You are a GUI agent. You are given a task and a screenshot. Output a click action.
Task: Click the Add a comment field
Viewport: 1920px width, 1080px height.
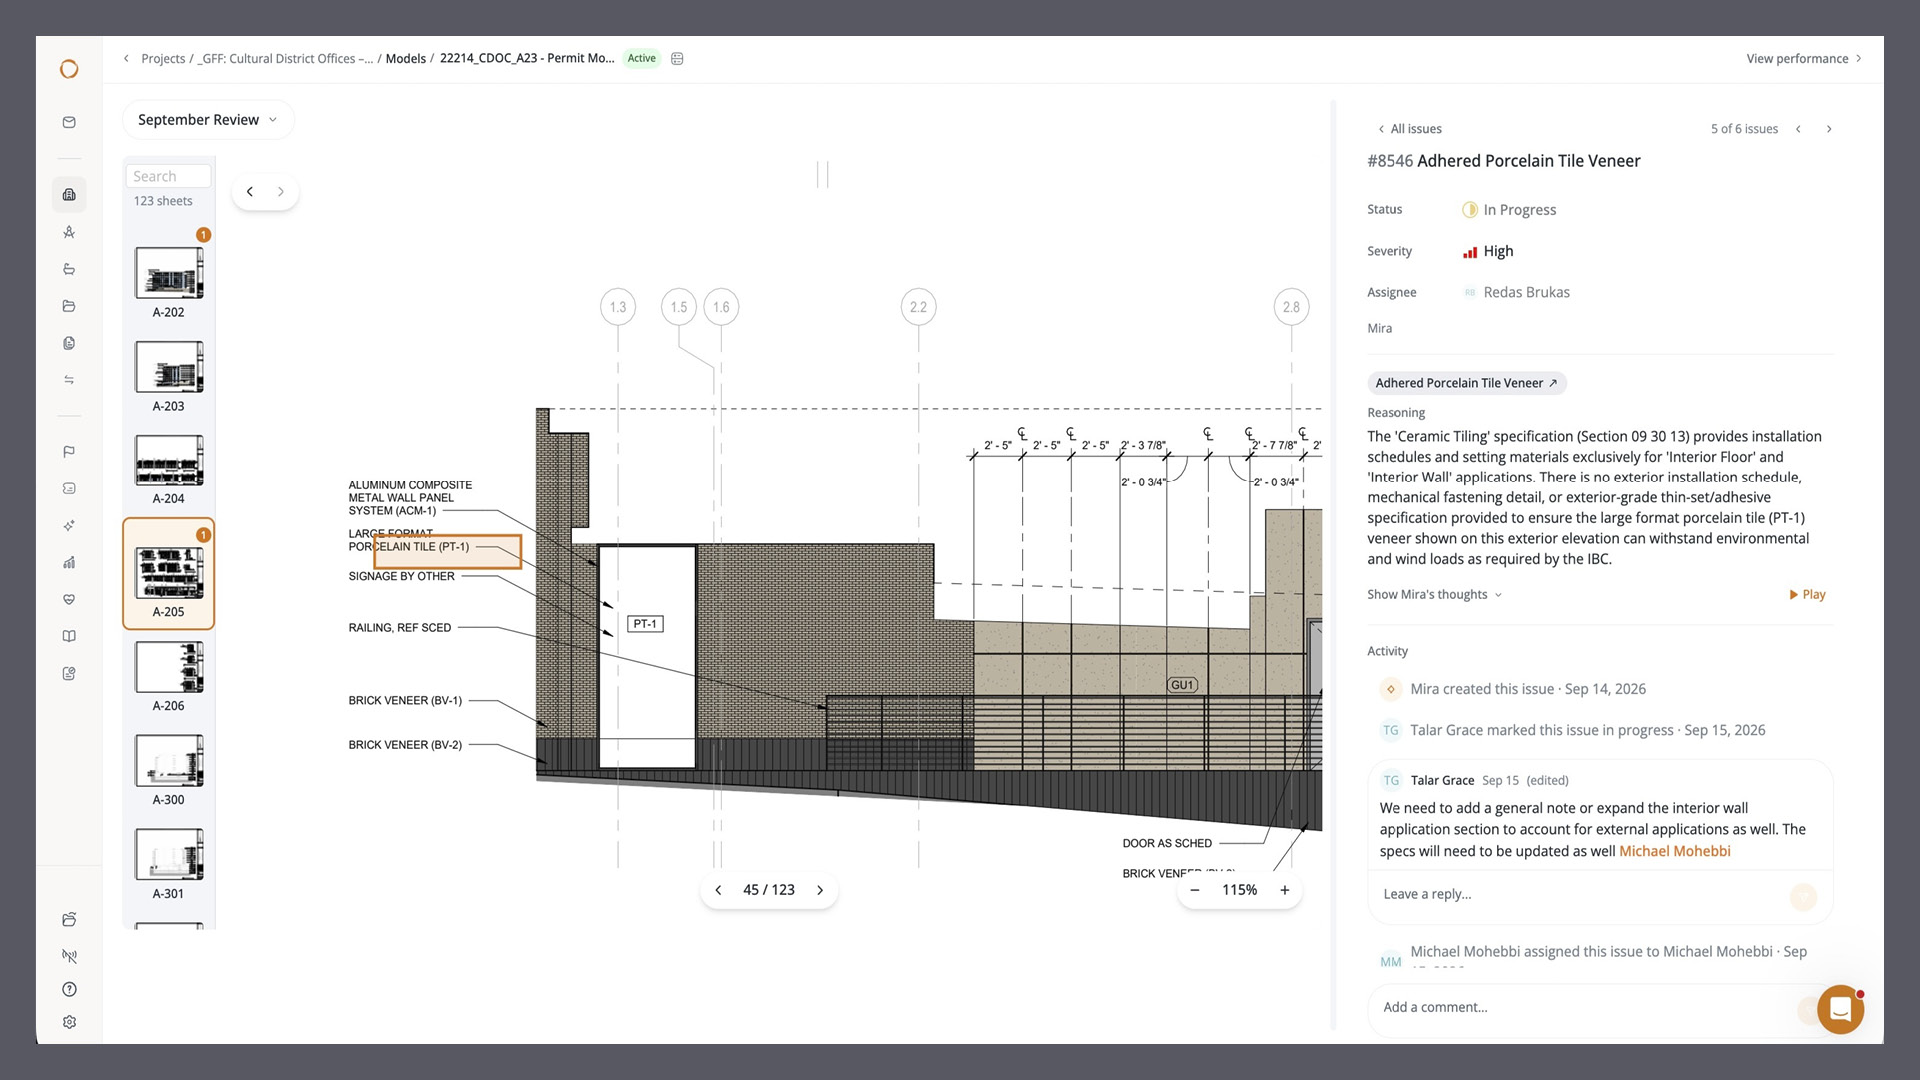[1590, 1007]
